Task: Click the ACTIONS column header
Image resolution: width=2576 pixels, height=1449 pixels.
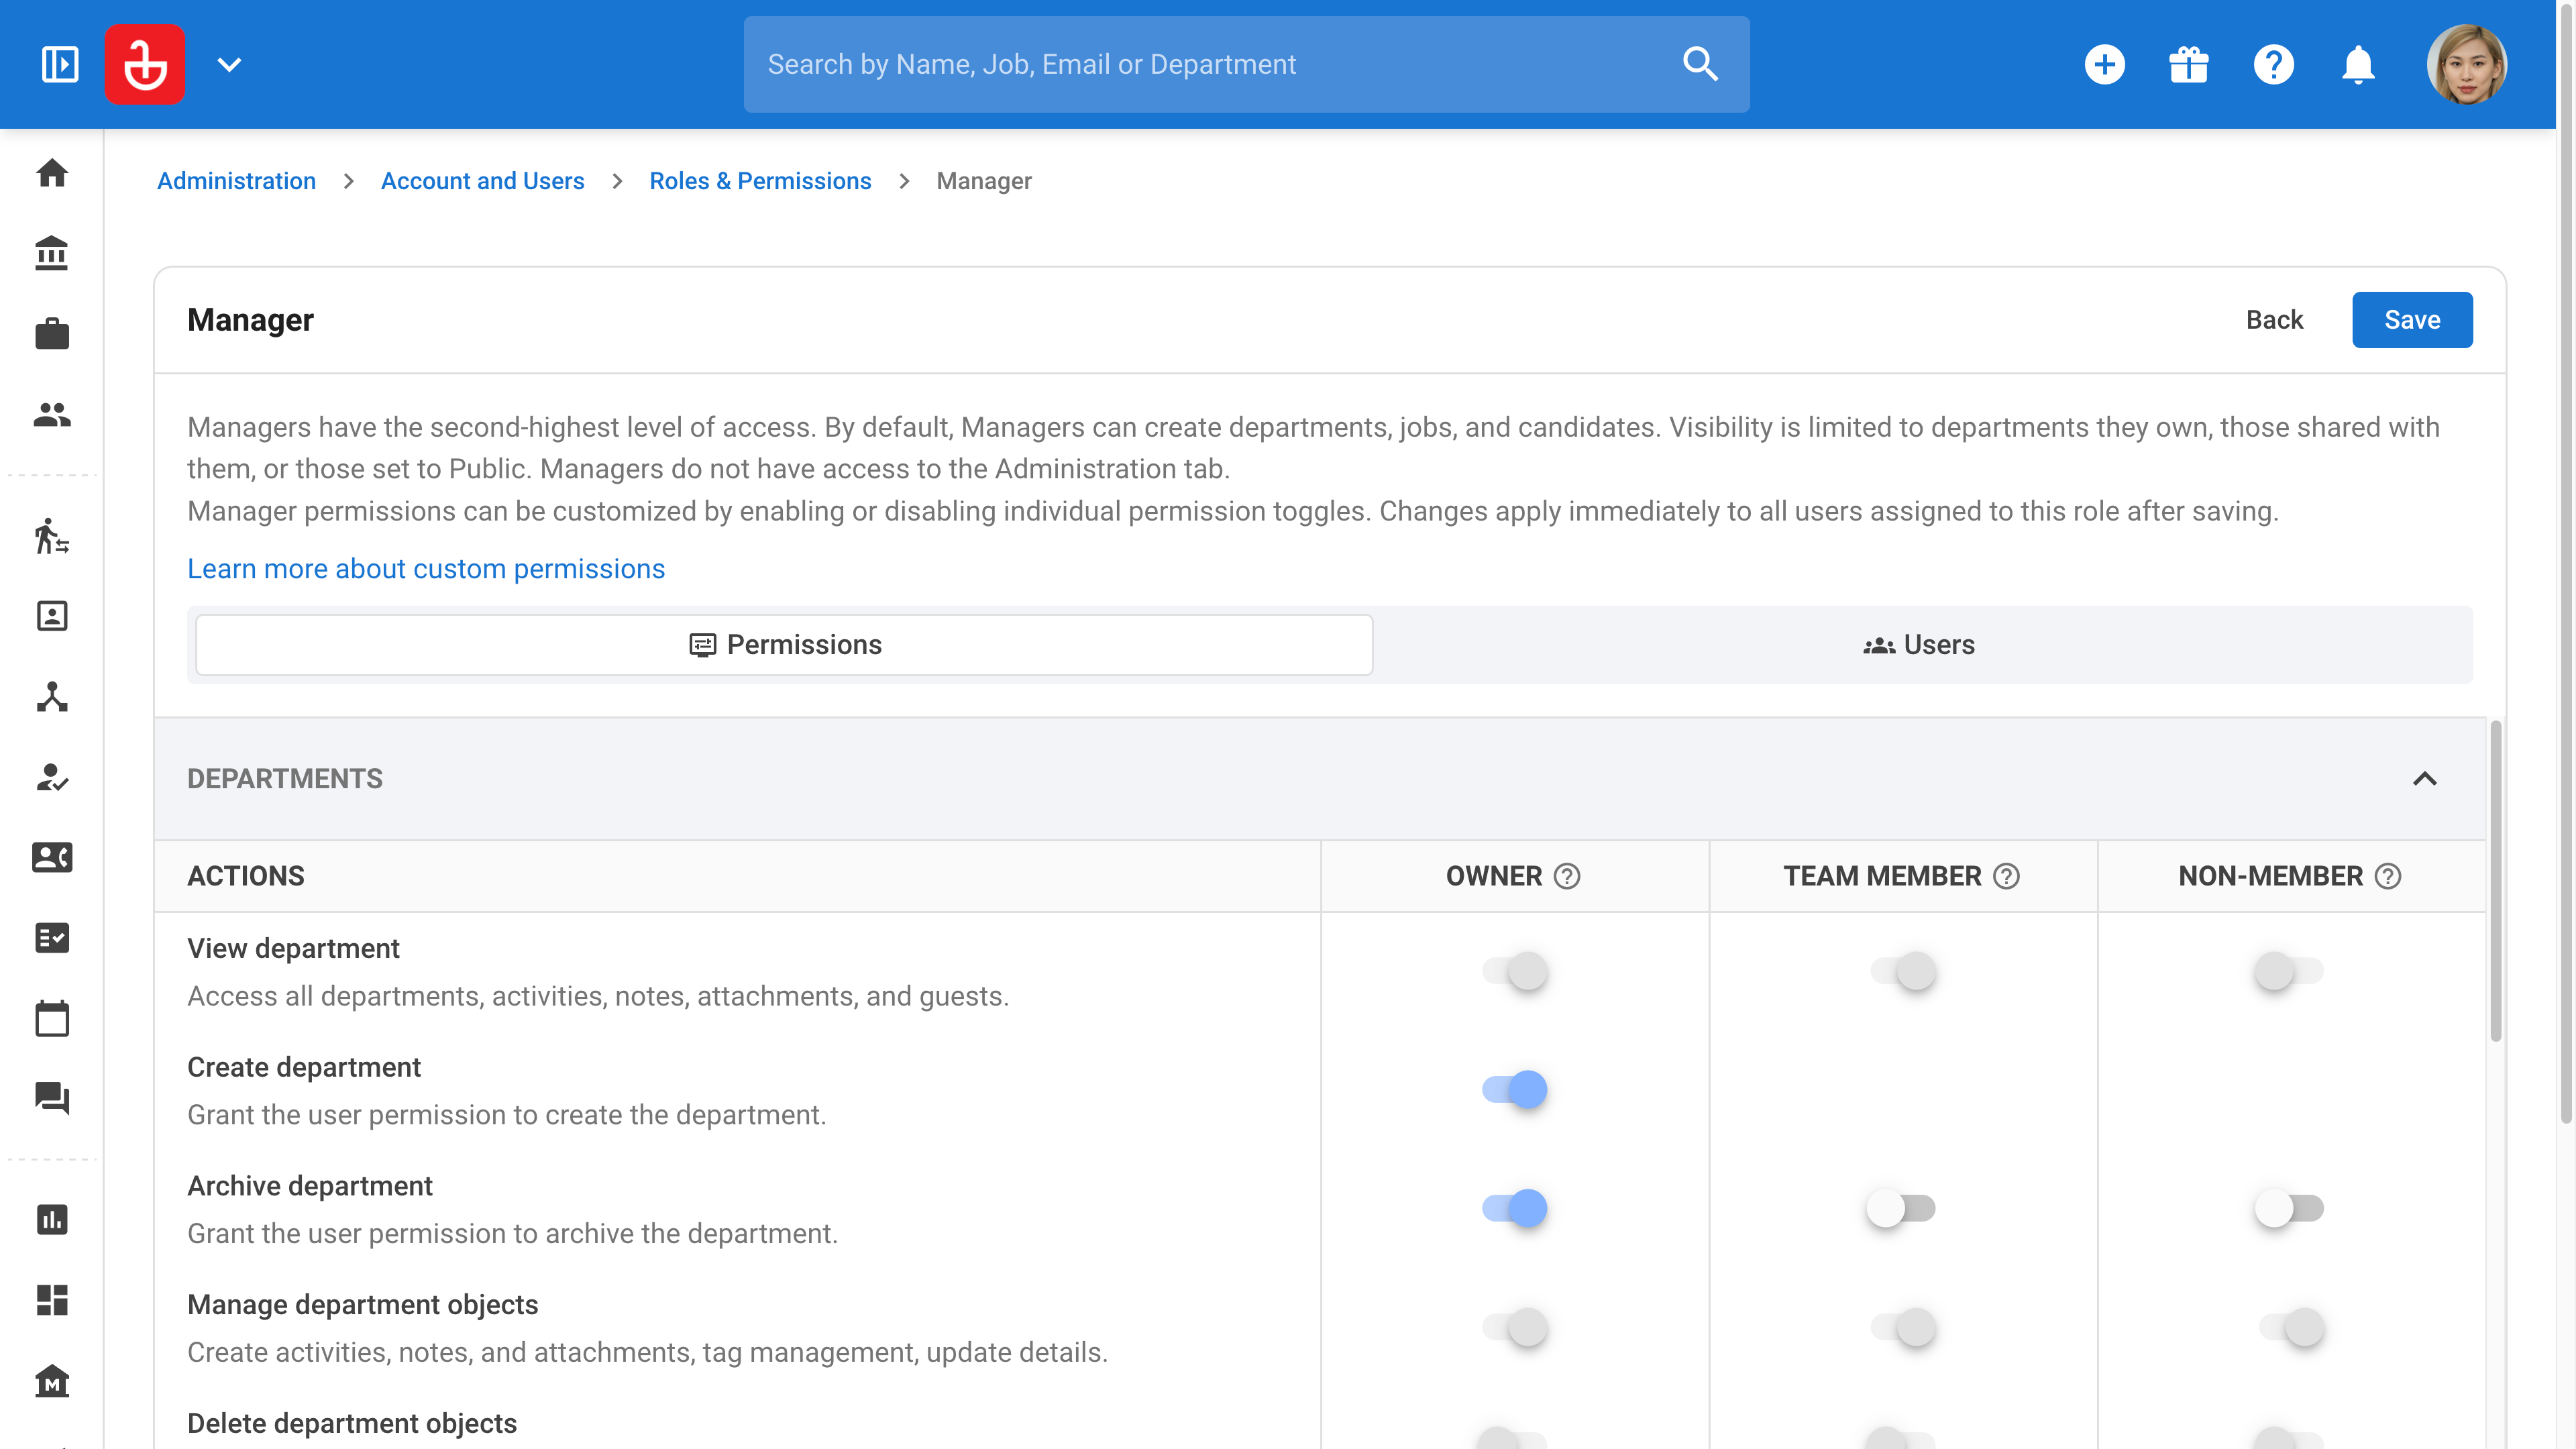Action: click(246, 876)
